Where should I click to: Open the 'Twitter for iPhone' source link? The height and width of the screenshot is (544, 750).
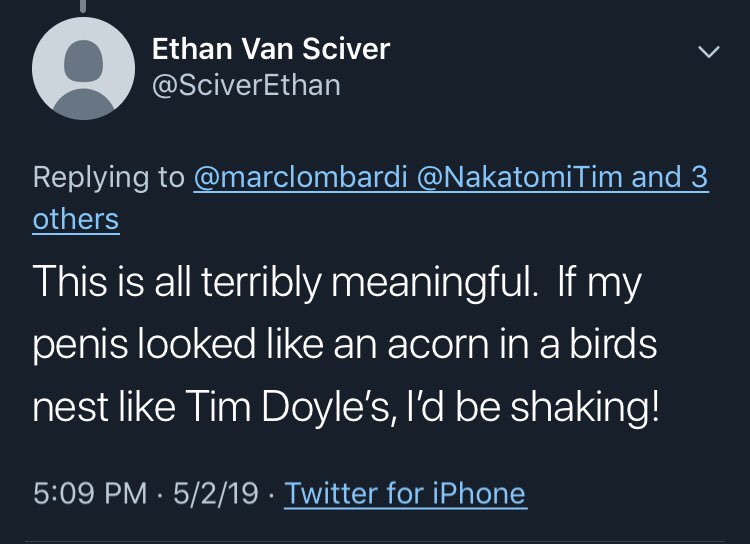pyautogui.click(x=405, y=493)
